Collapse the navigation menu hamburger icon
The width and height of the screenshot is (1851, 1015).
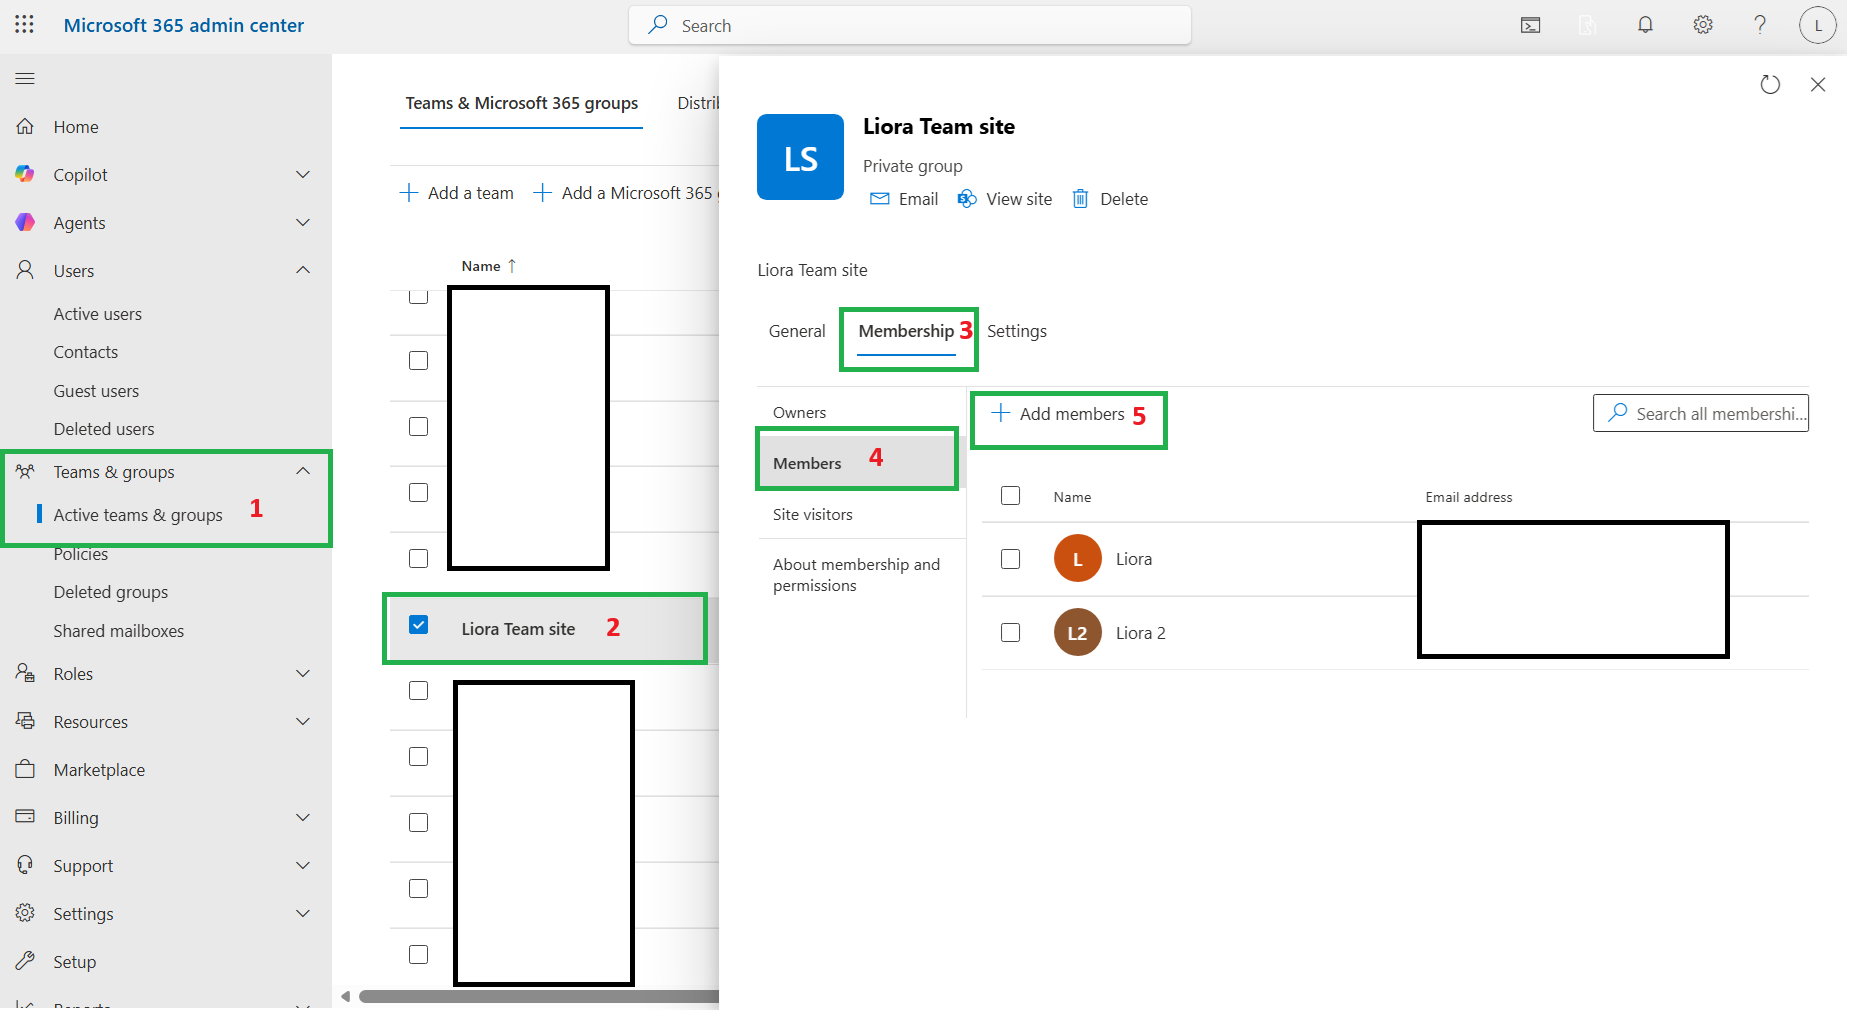[x=25, y=79]
